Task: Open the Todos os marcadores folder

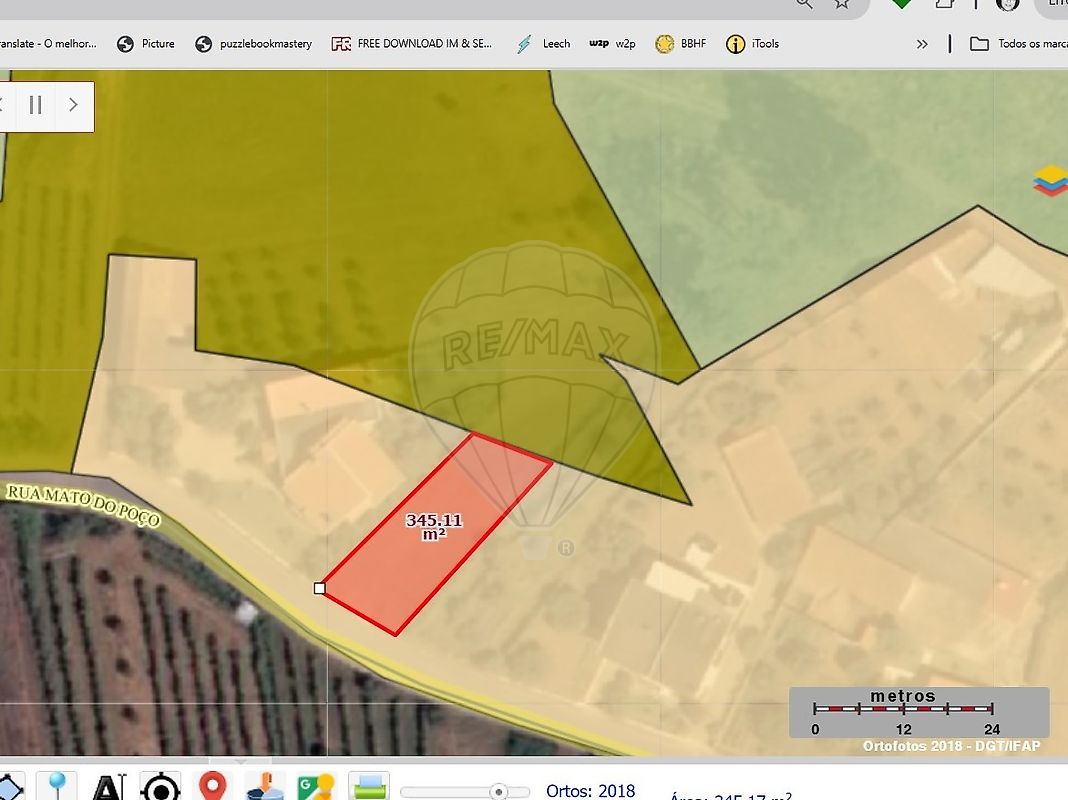Action: click(x=1018, y=44)
